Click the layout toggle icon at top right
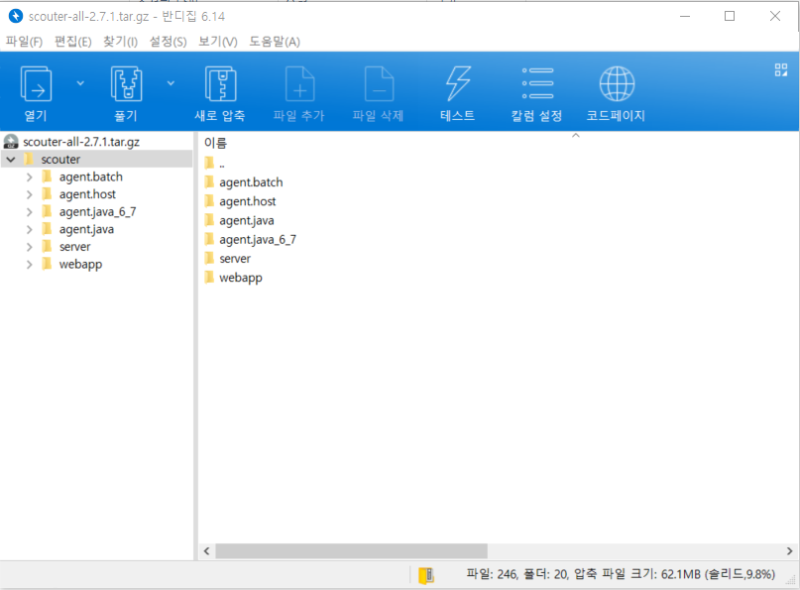Viewport: 800px width, 590px height. click(x=780, y=72)
